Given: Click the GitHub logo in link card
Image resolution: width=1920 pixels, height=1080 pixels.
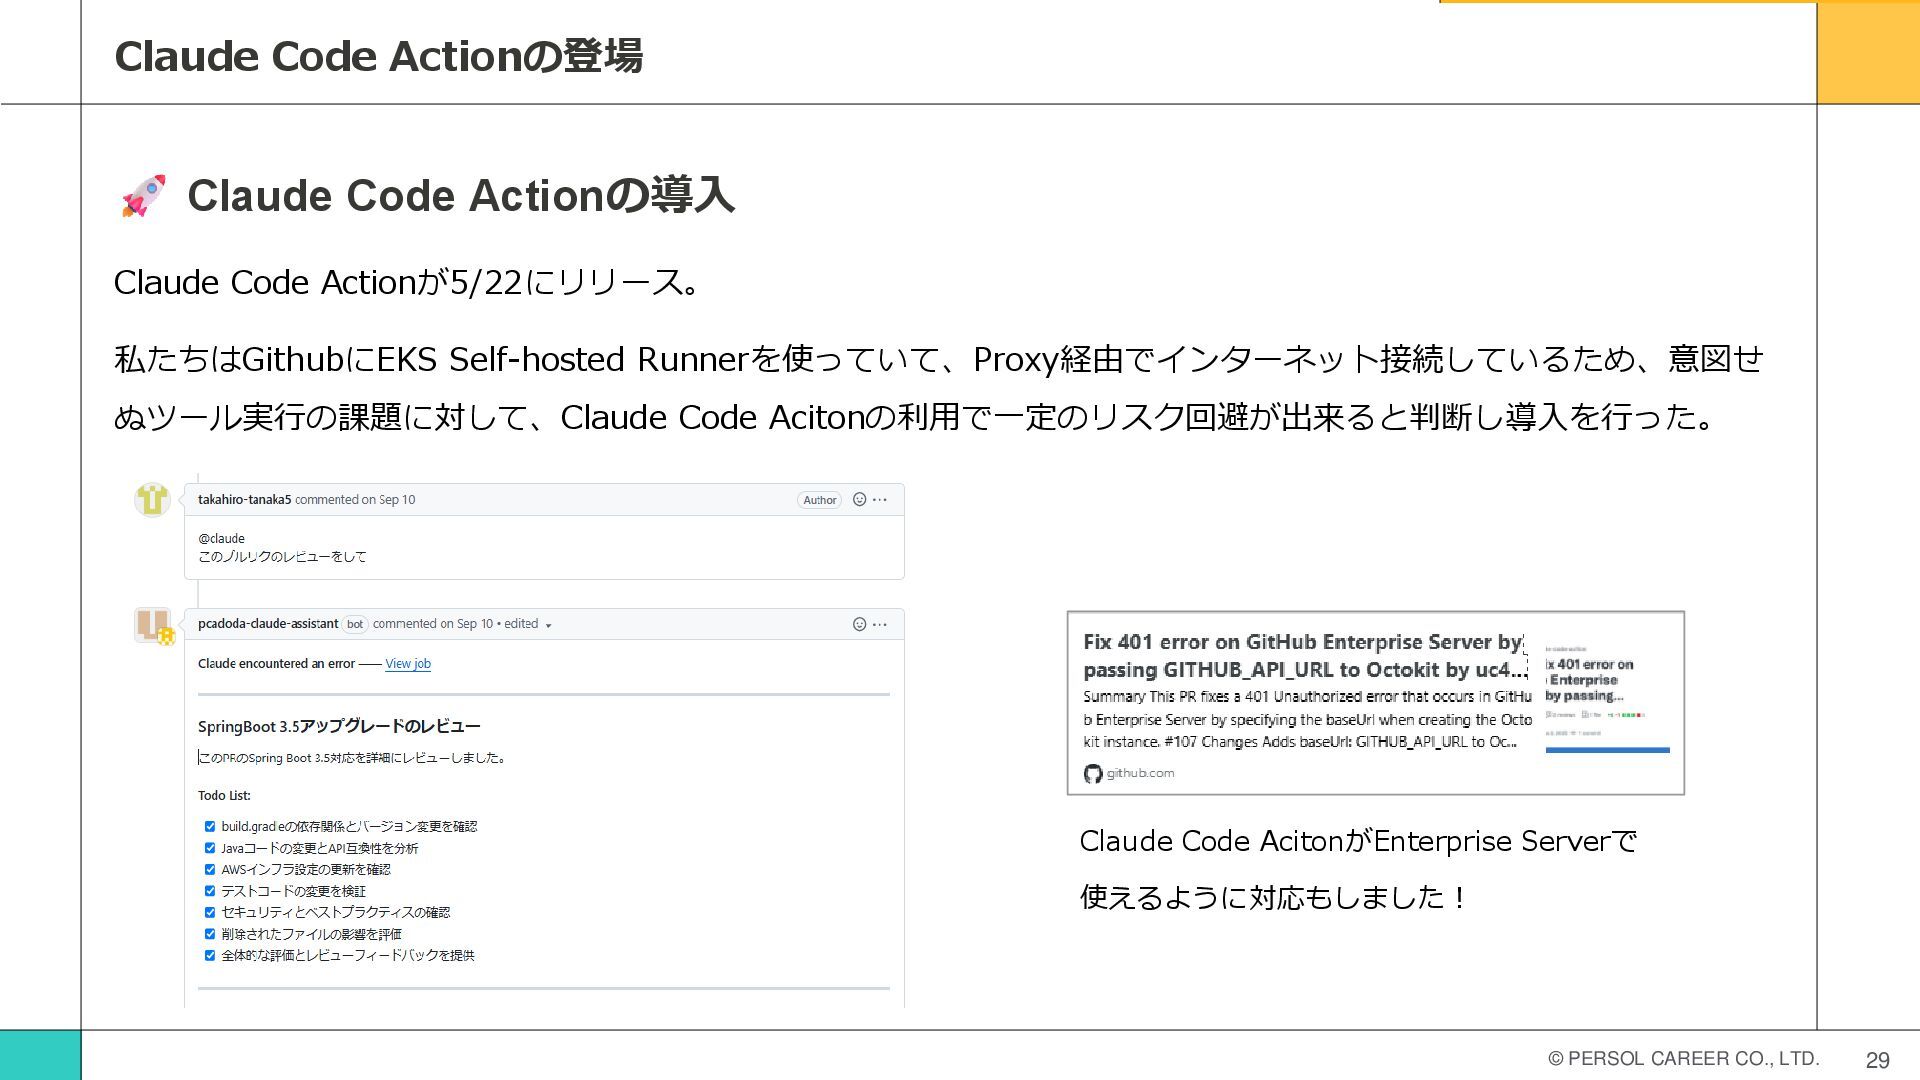Looking at the screenshot, I should click(1093, 773).
